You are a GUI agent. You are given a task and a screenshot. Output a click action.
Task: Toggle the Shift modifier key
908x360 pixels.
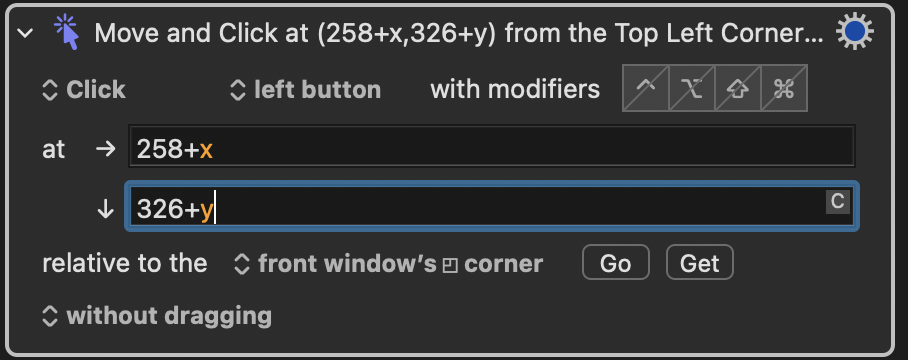click(x=738, y=88)
